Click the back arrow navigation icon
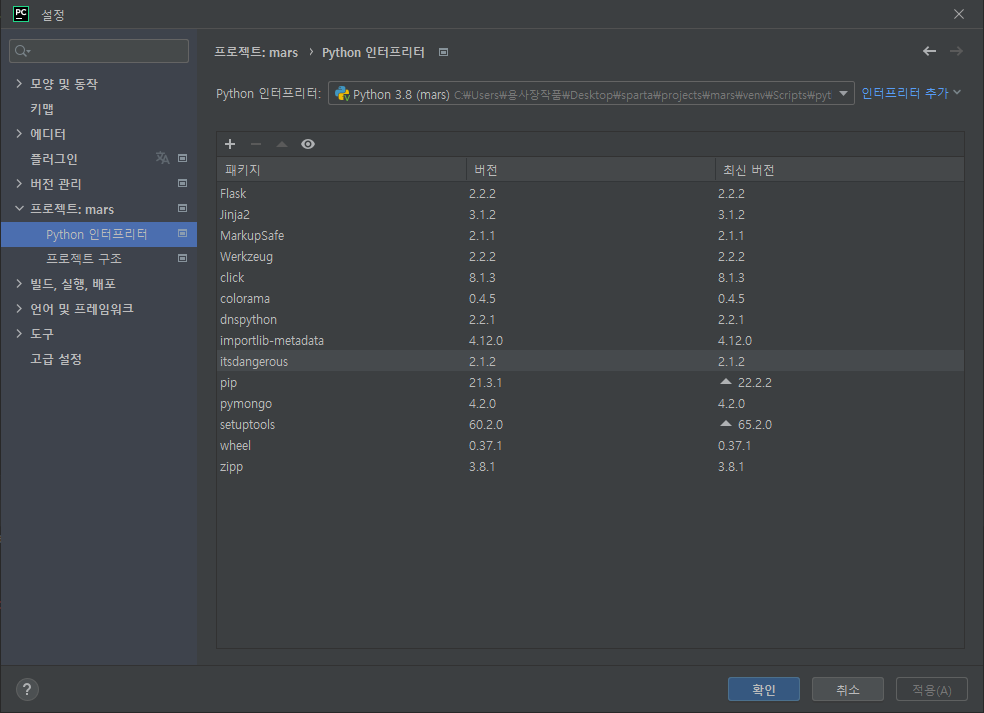Viewport: 984px width, 713px height. [x=929, y=51]
